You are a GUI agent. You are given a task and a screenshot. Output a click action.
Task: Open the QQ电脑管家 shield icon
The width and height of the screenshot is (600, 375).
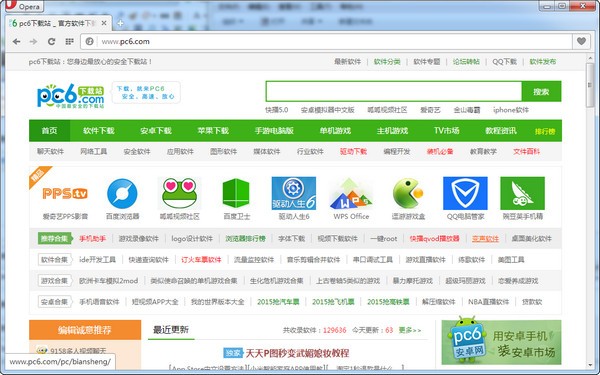click(x=465, y=194)
